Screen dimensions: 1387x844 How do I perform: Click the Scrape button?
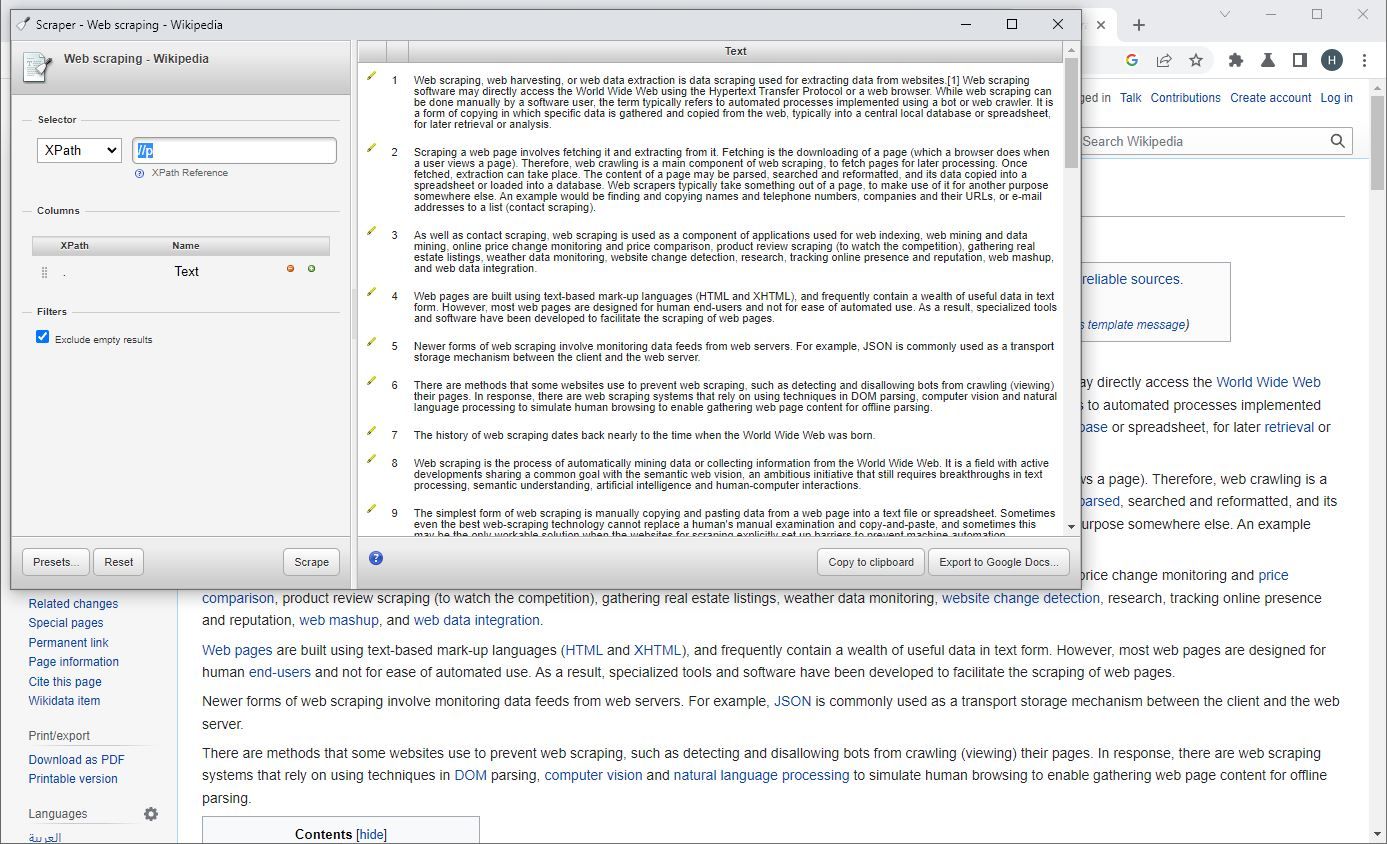coord(312,562)
